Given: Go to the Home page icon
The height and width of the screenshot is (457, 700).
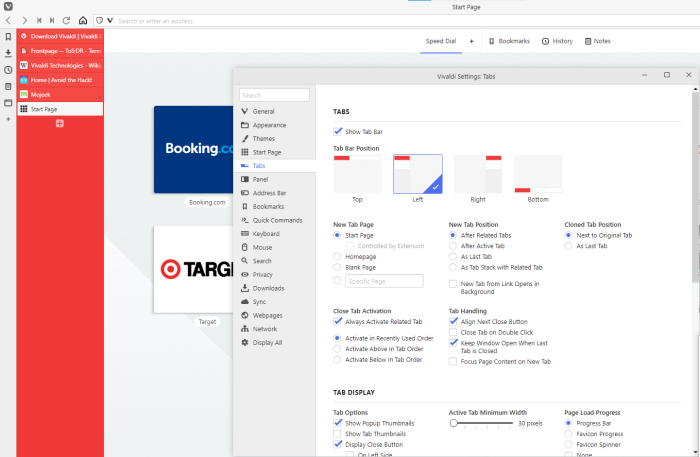Looking at the screenshot, I should (82, 20).
